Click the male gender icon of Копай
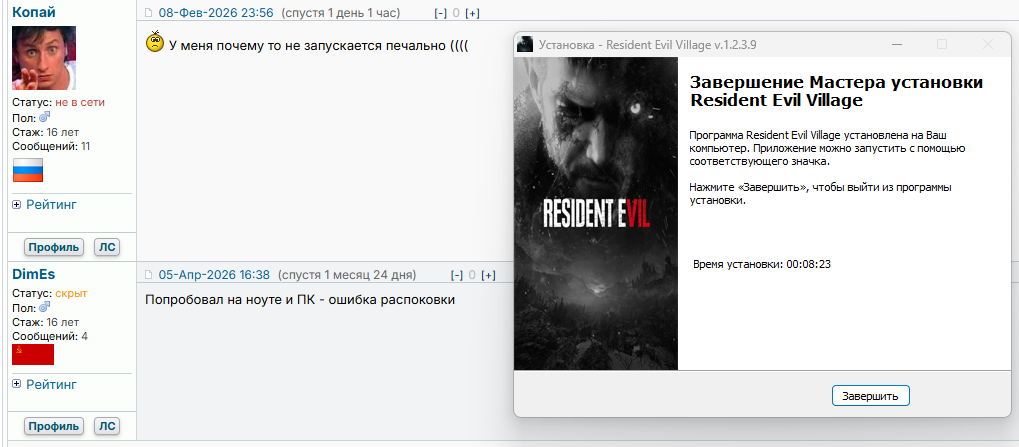 (45, 117)
